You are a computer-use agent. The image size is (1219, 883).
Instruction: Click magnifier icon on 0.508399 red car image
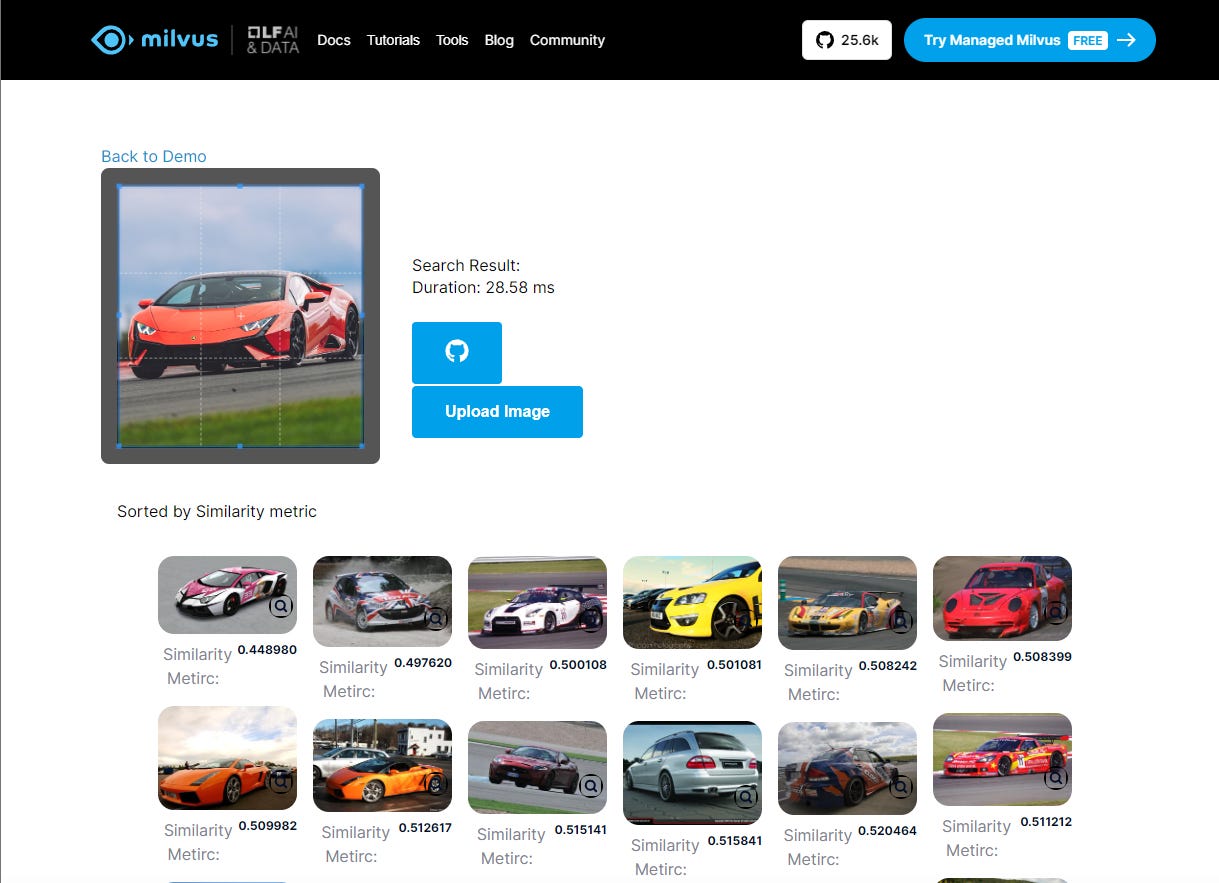(x=1056, y=613)
